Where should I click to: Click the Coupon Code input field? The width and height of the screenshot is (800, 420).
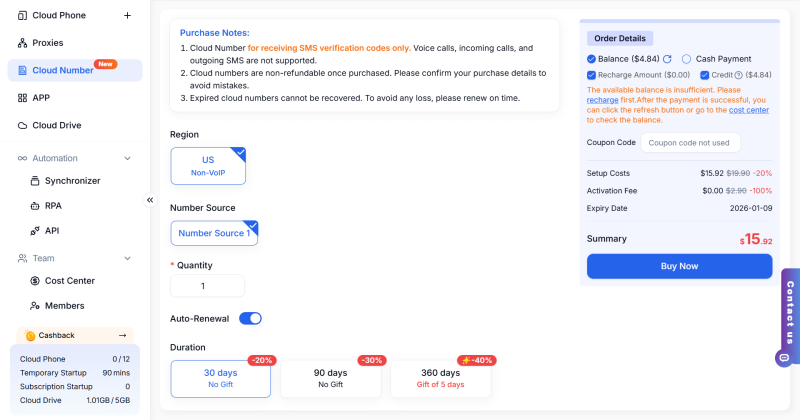point(690,143)
